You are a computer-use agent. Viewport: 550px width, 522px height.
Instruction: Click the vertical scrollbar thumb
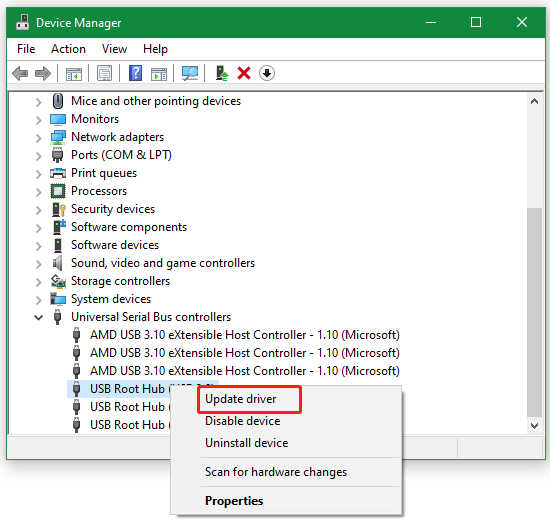(x=534, y=313)
